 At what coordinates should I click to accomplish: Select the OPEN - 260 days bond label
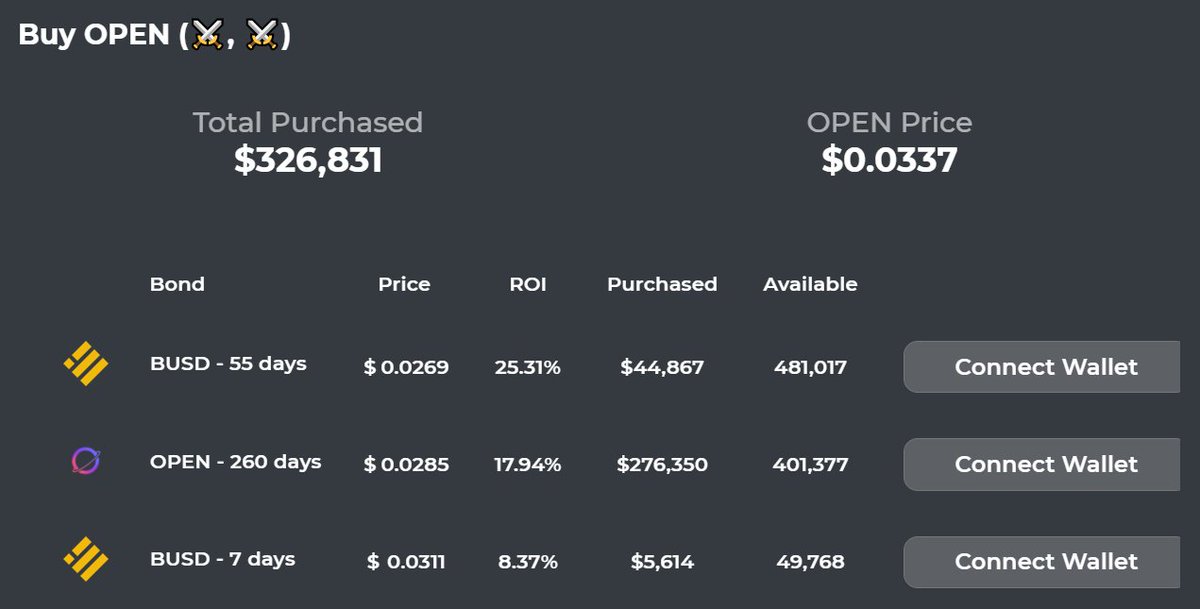236,462
